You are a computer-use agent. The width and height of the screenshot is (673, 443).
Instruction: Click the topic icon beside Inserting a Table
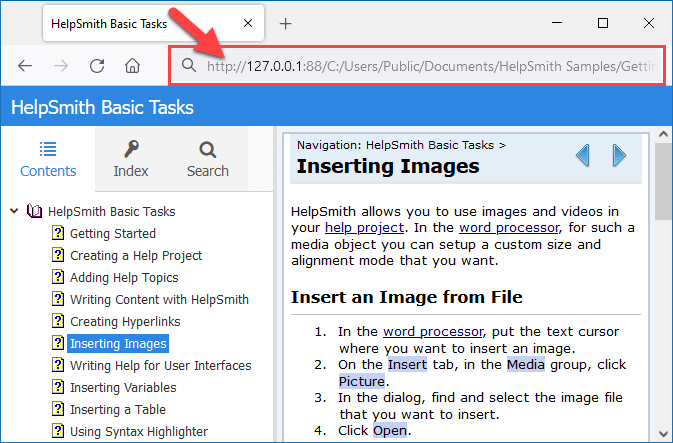(58, 409)
